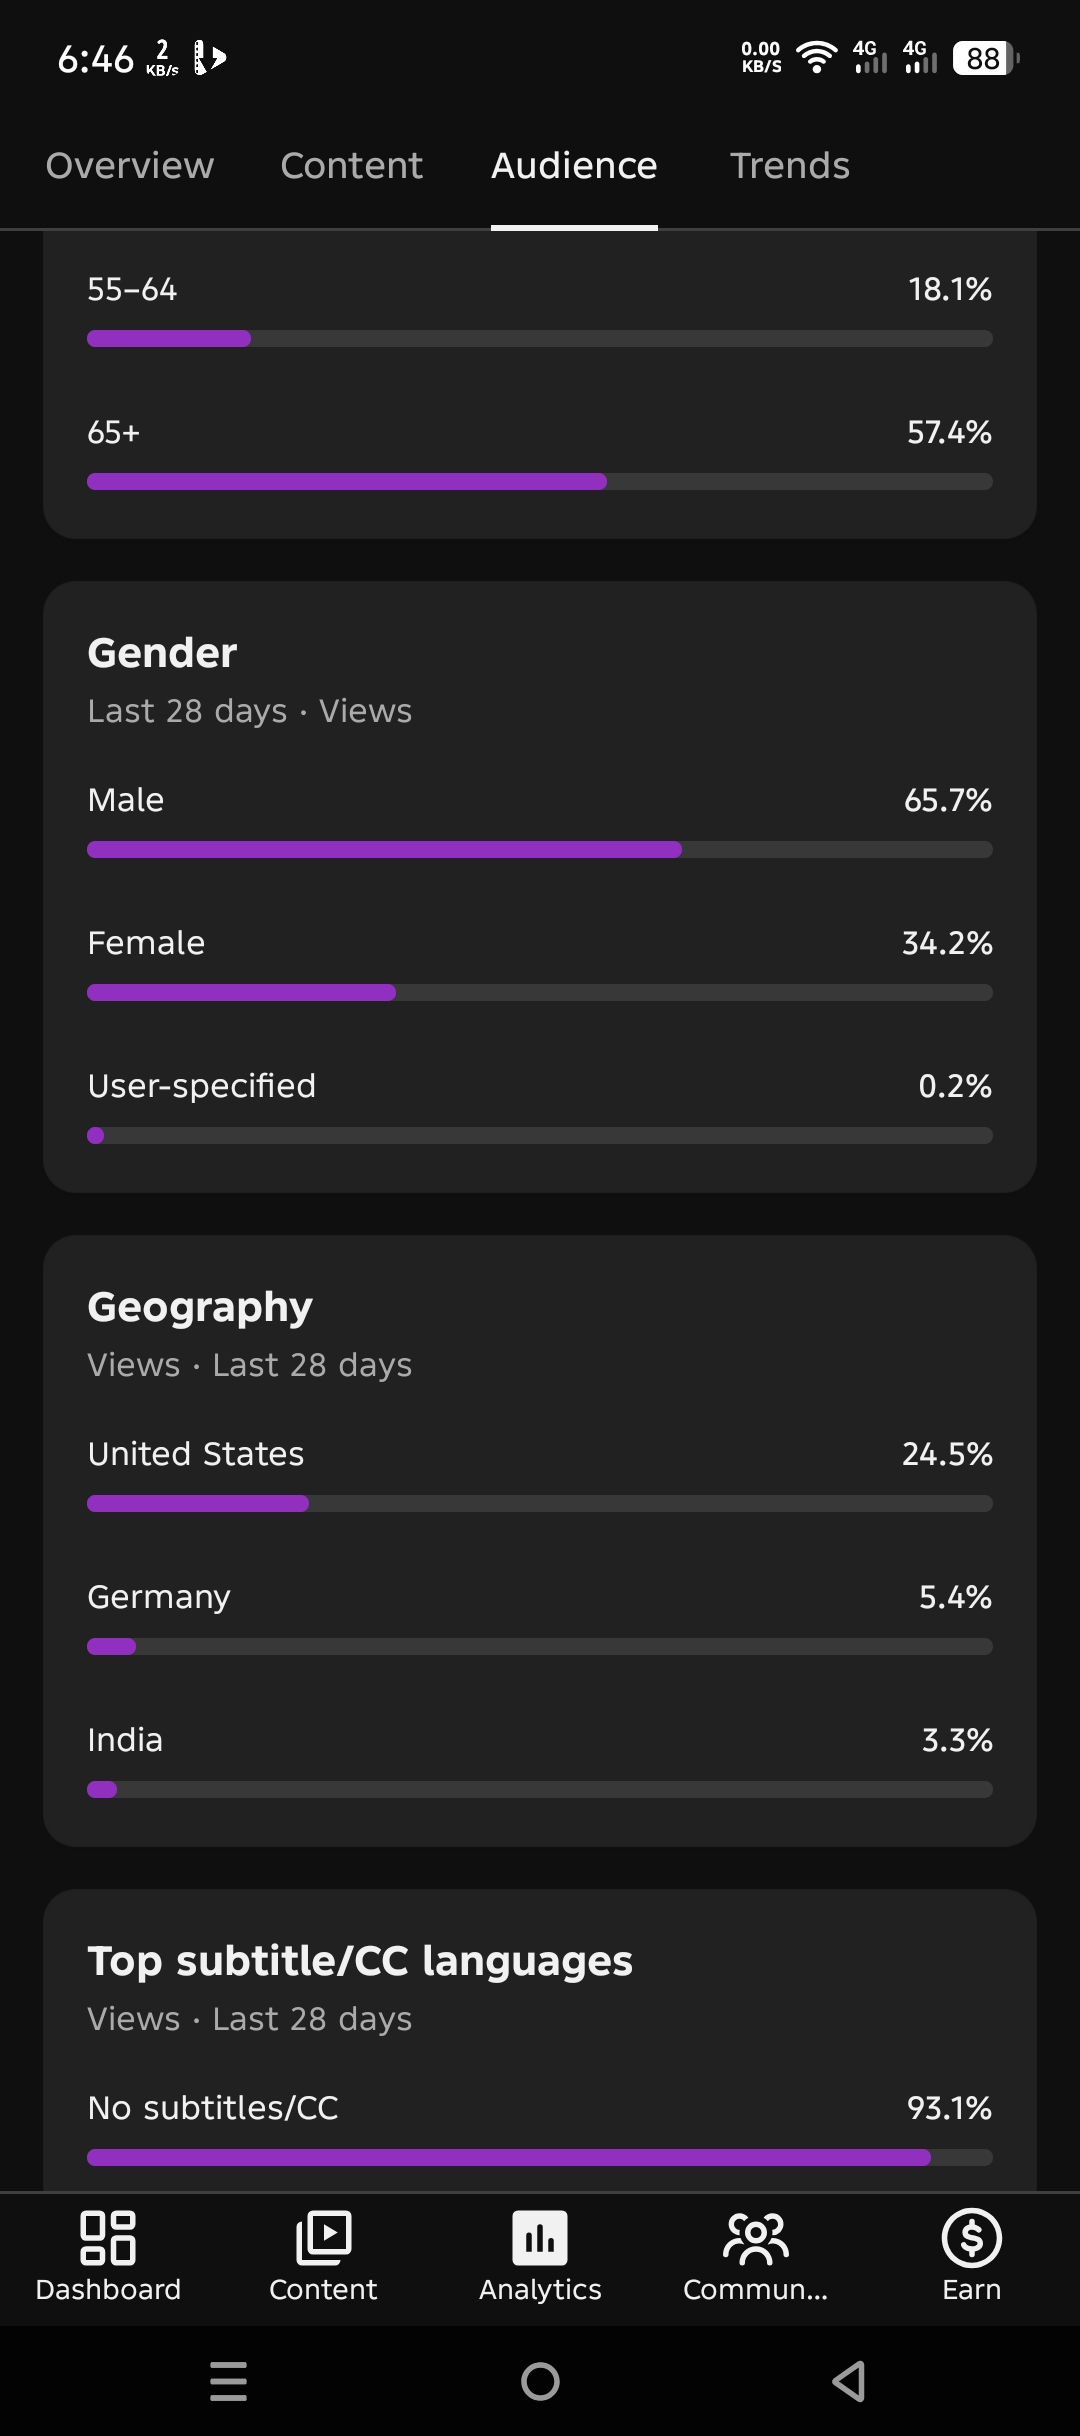Screen dimensions: 1080x2436
Task: Tap the Android home circle button
Action: [540, 2381]
